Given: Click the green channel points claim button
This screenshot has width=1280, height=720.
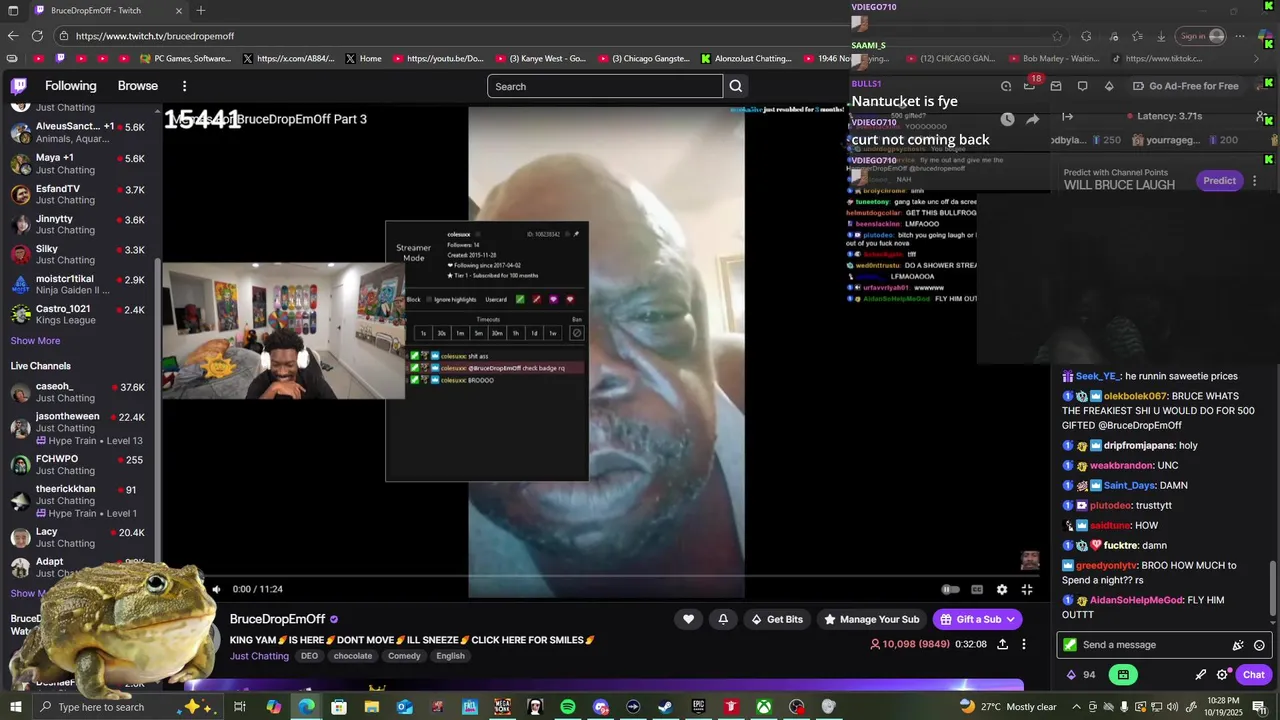Looking at the screenshot, I should 1123,675.
